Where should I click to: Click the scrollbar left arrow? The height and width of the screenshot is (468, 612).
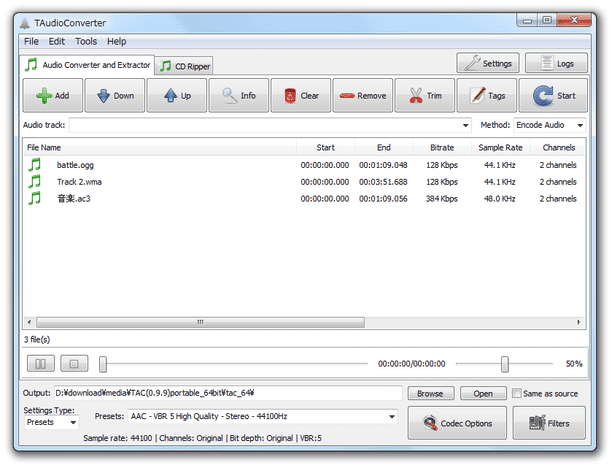click(29, 322)
